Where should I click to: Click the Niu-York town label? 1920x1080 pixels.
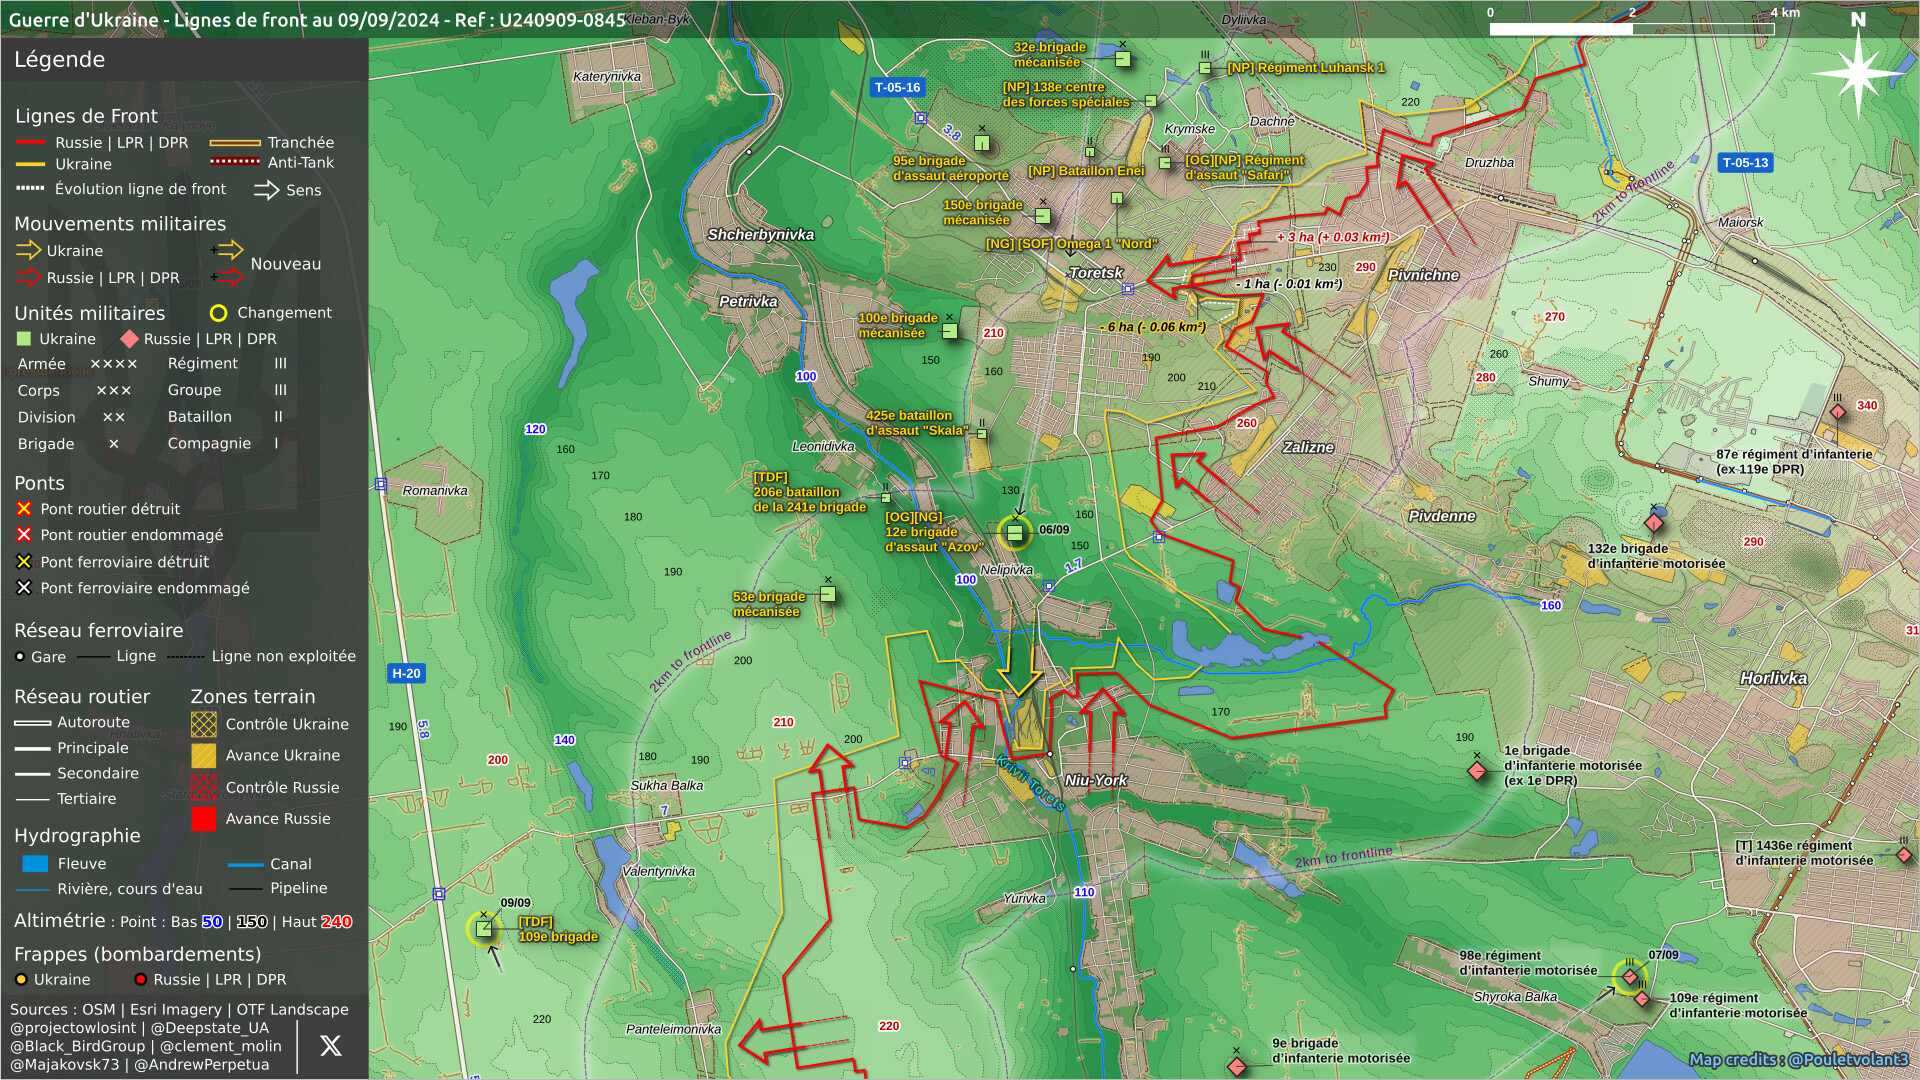[x=1096, y=780]
